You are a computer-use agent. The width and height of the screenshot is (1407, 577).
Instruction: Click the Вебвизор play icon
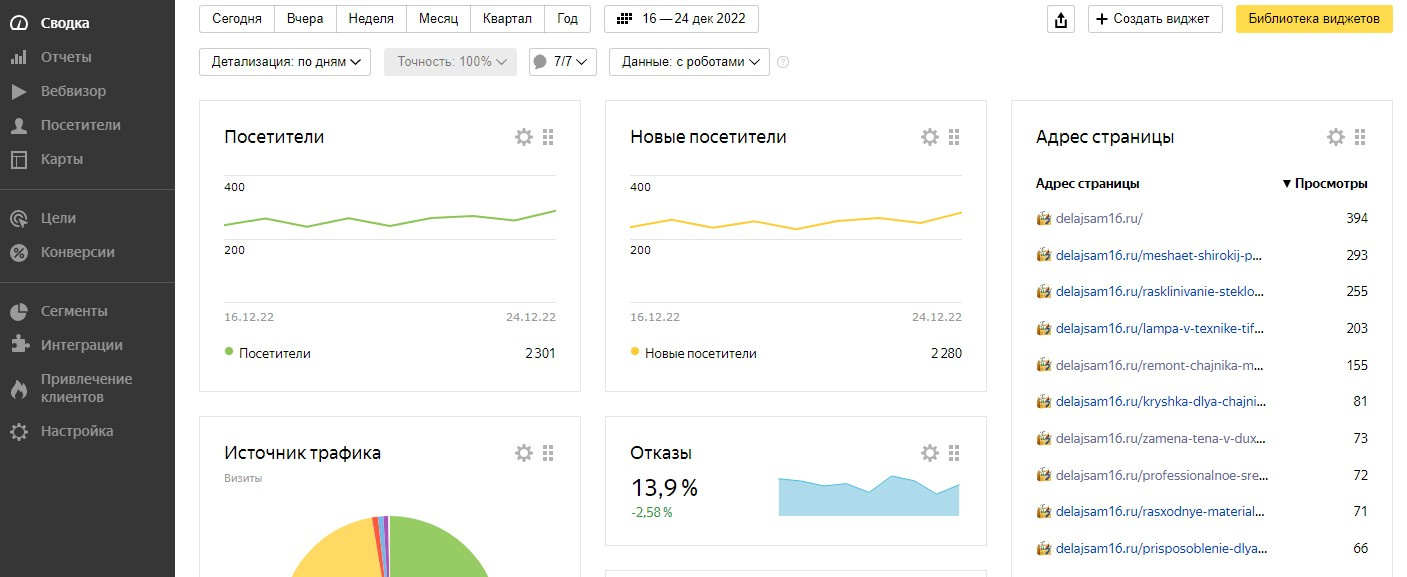point(19,91)
